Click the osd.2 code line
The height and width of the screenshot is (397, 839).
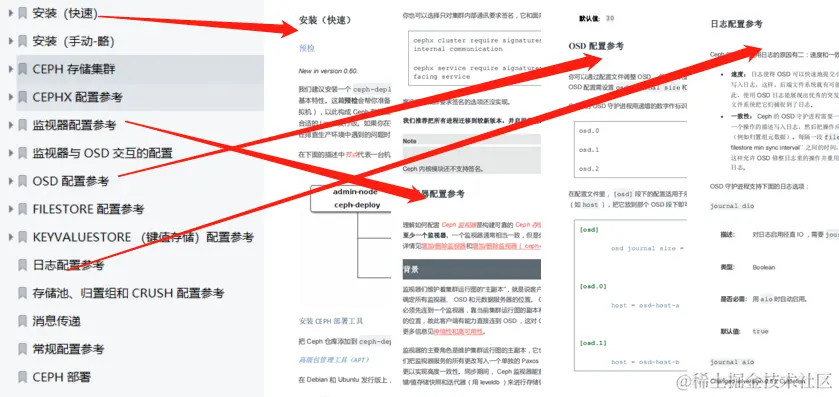coord(589,169)
